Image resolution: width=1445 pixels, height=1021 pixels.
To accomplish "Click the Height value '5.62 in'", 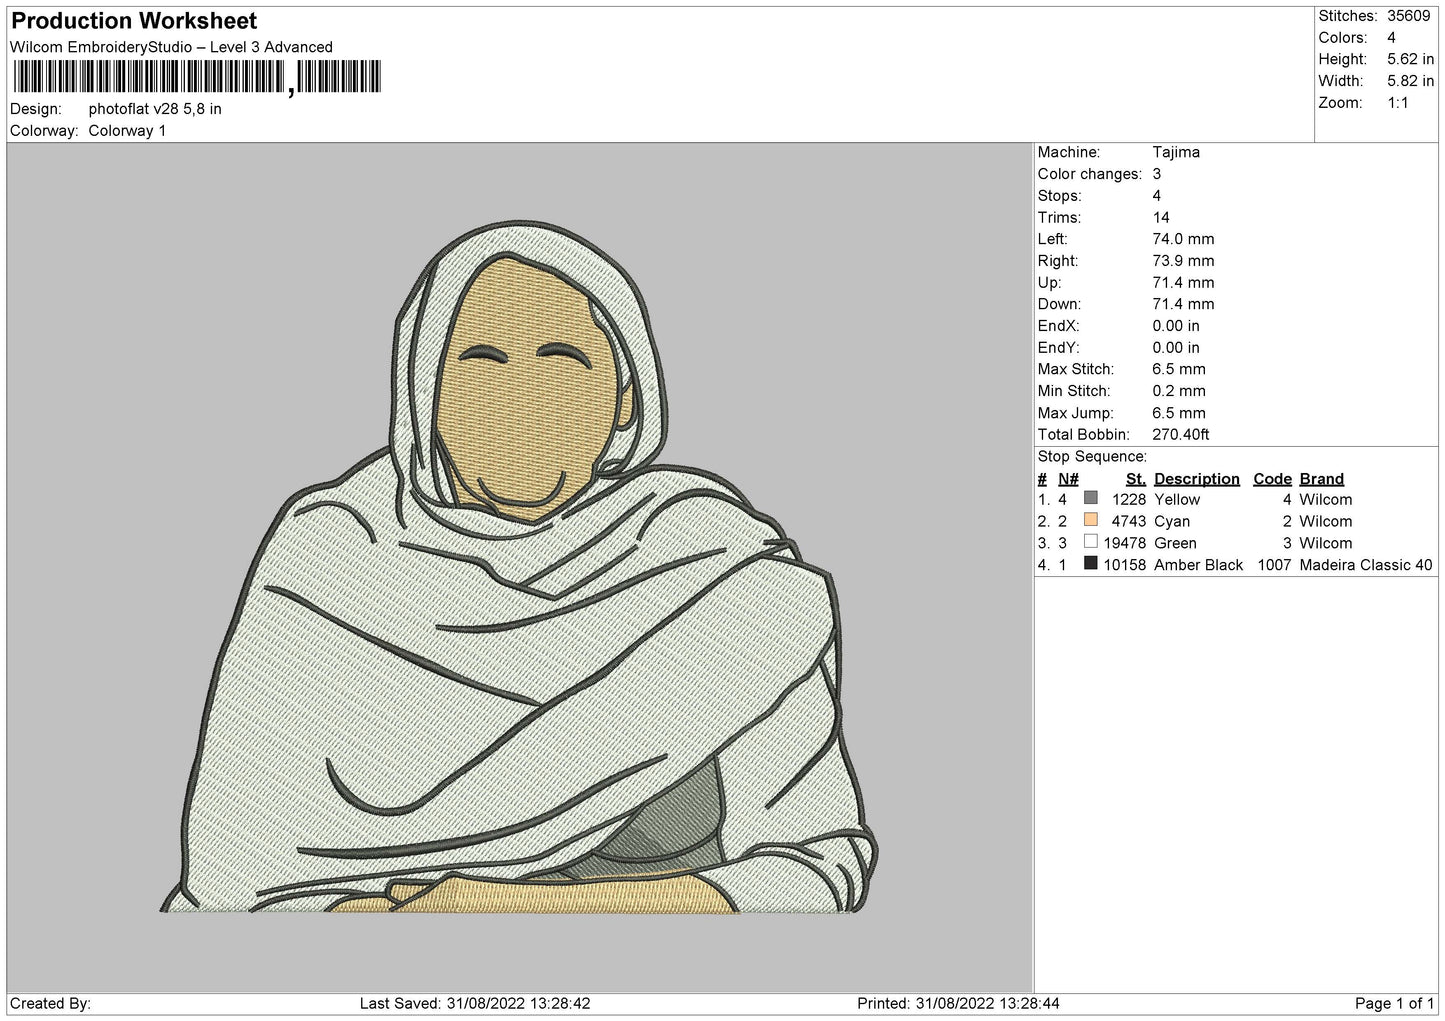I will pyautogui.click(x=1410, y=59).
